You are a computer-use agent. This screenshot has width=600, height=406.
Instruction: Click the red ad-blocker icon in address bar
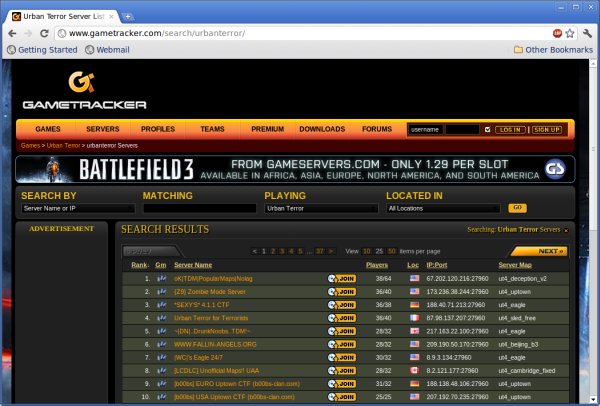click(x=557, y=34)
